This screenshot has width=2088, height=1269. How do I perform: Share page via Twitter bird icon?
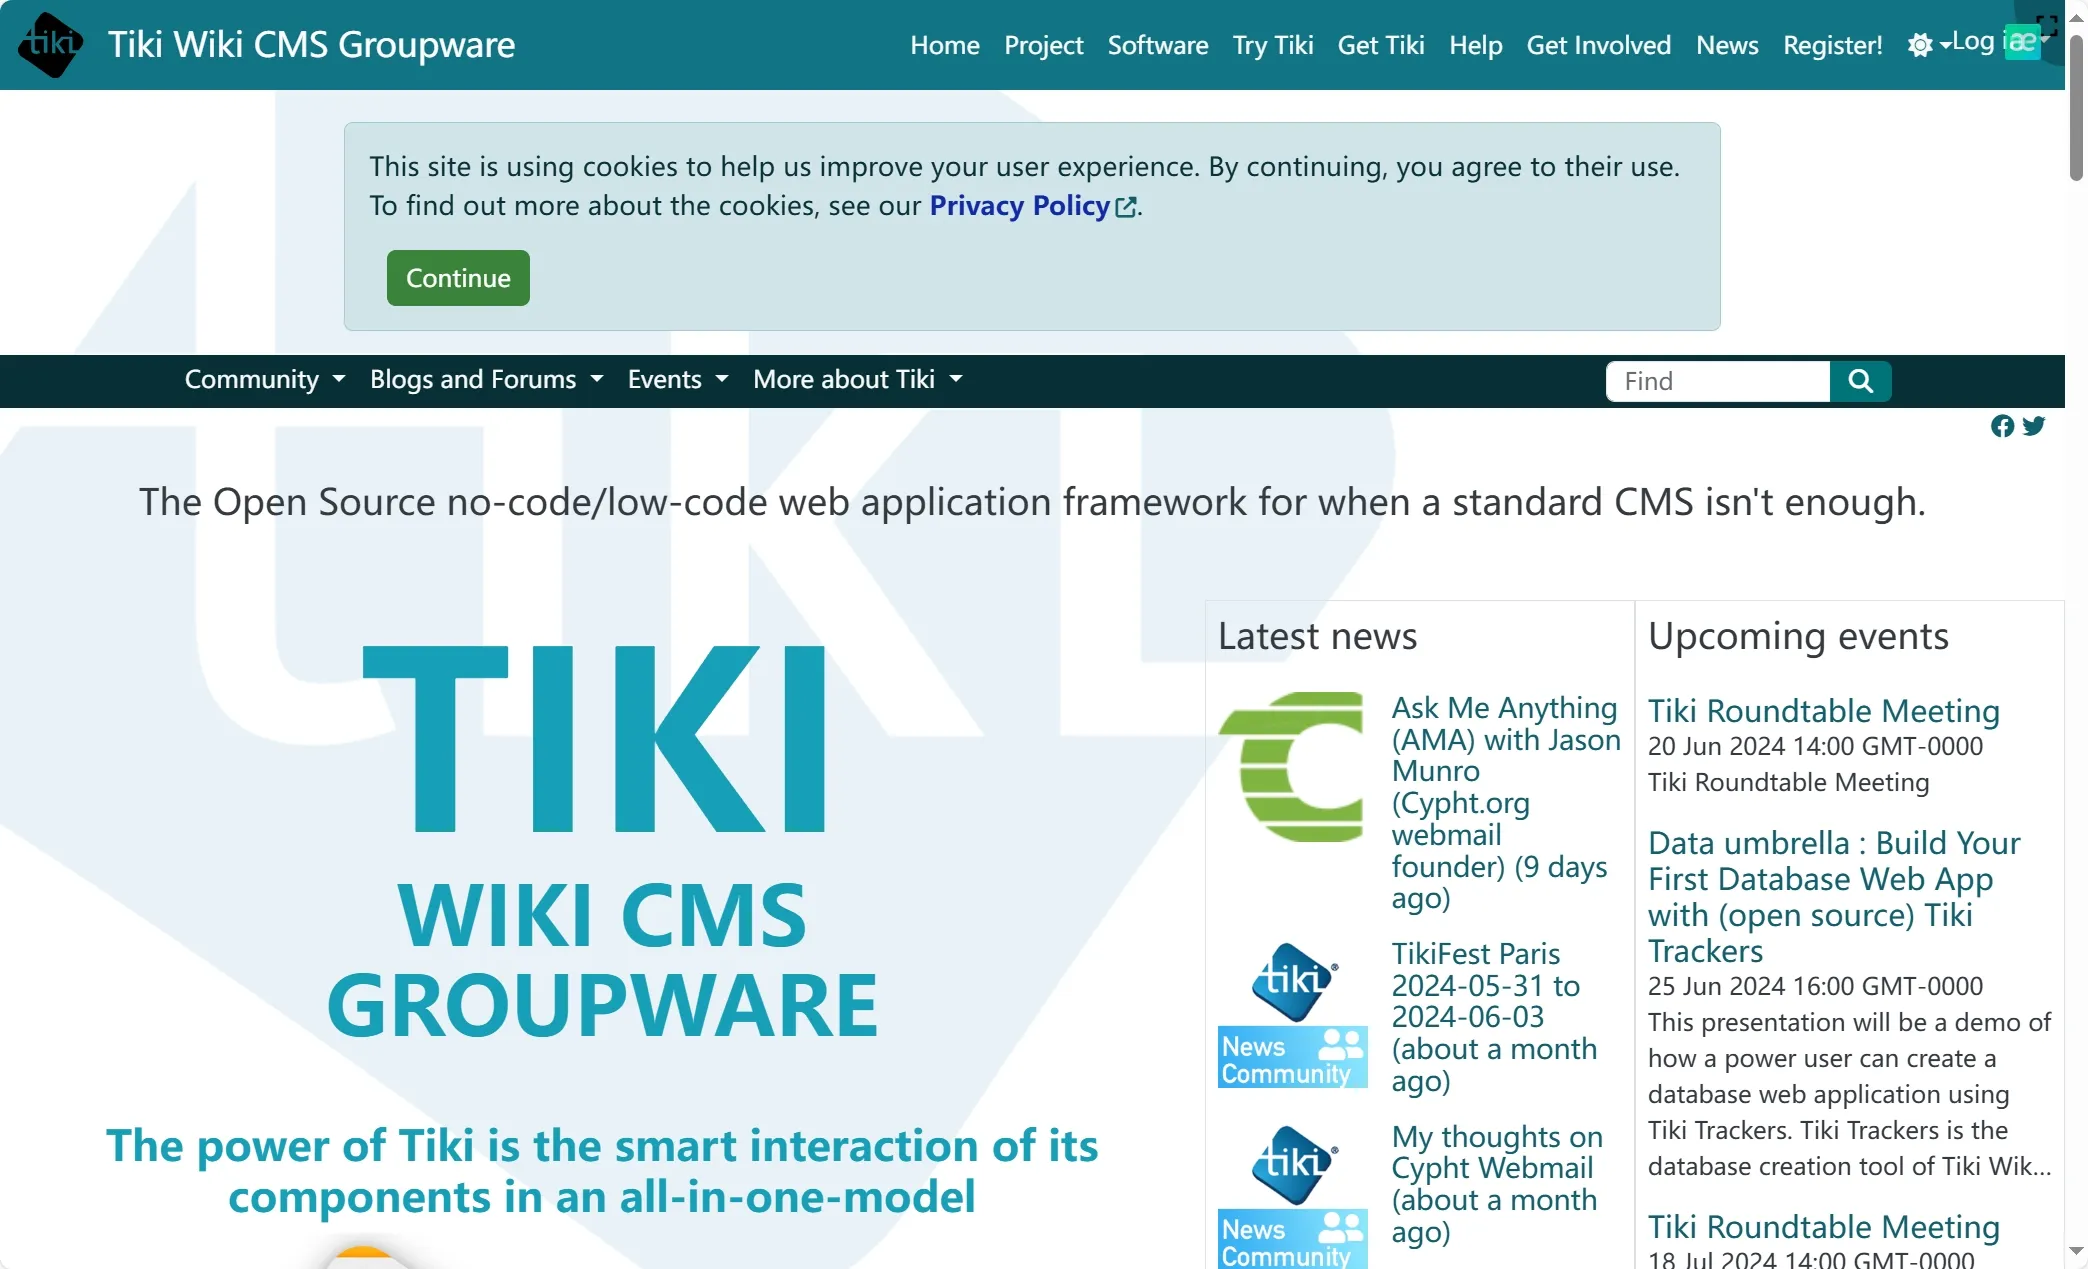pyautogui.click(x=2034, y=426)
